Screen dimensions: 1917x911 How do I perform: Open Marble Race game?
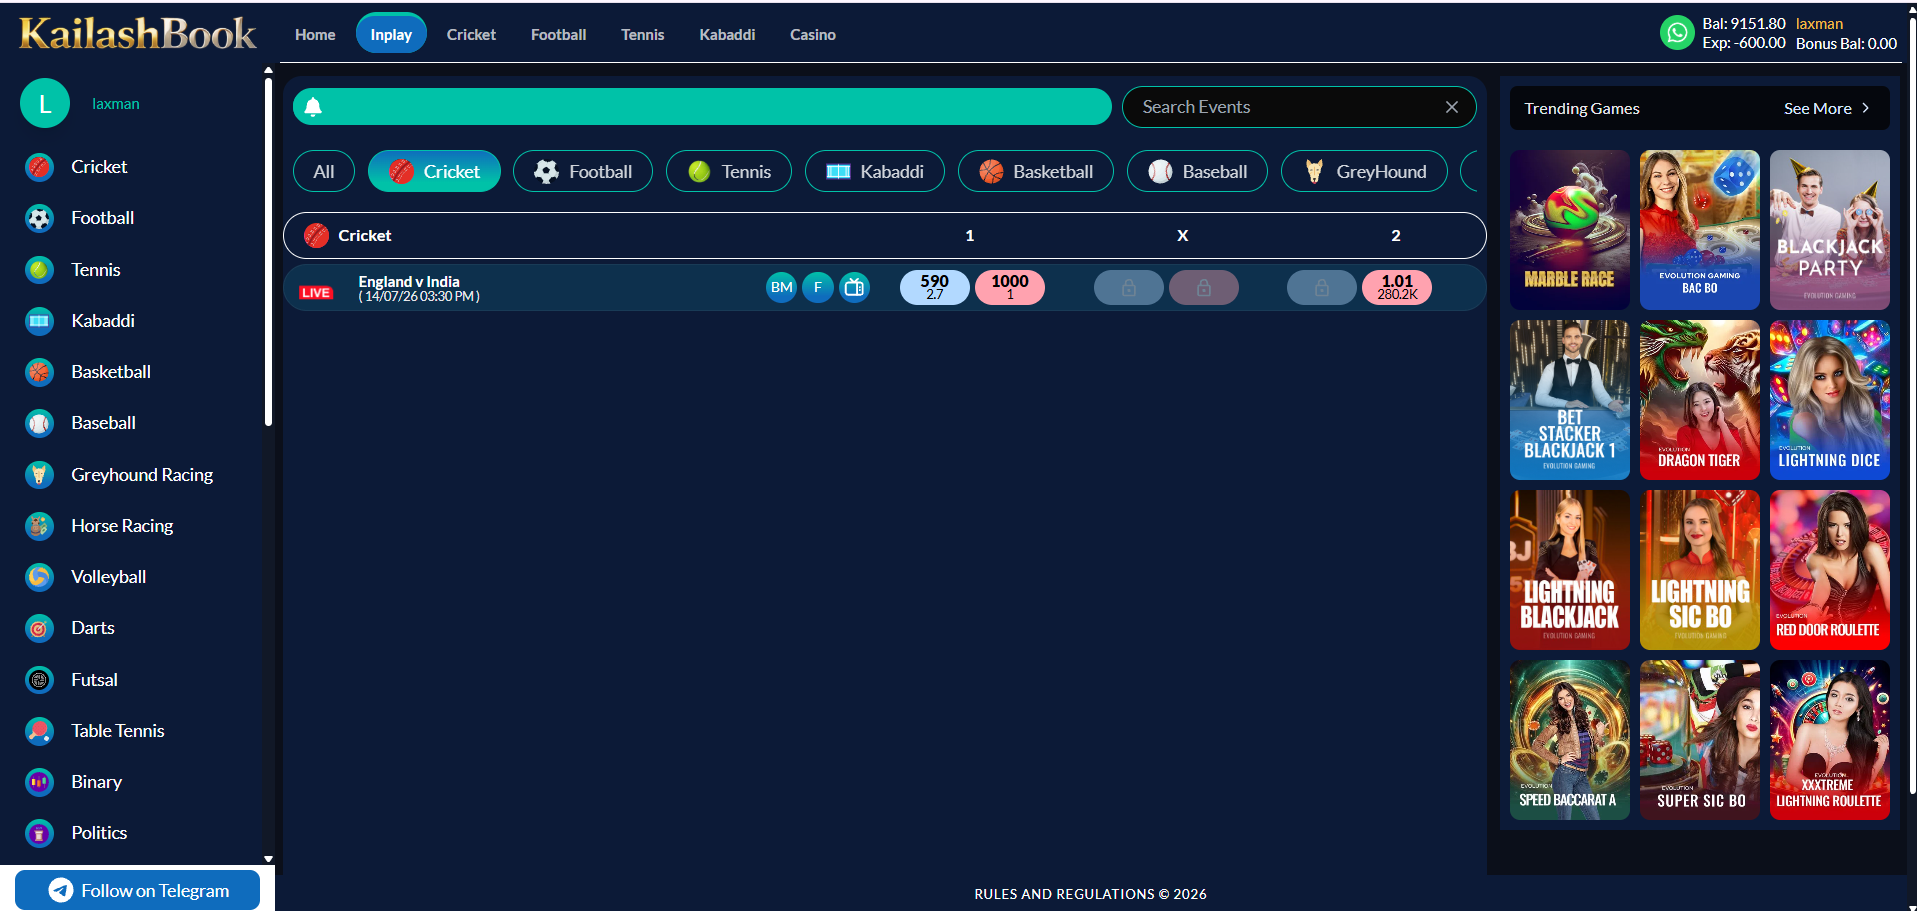1570,230
